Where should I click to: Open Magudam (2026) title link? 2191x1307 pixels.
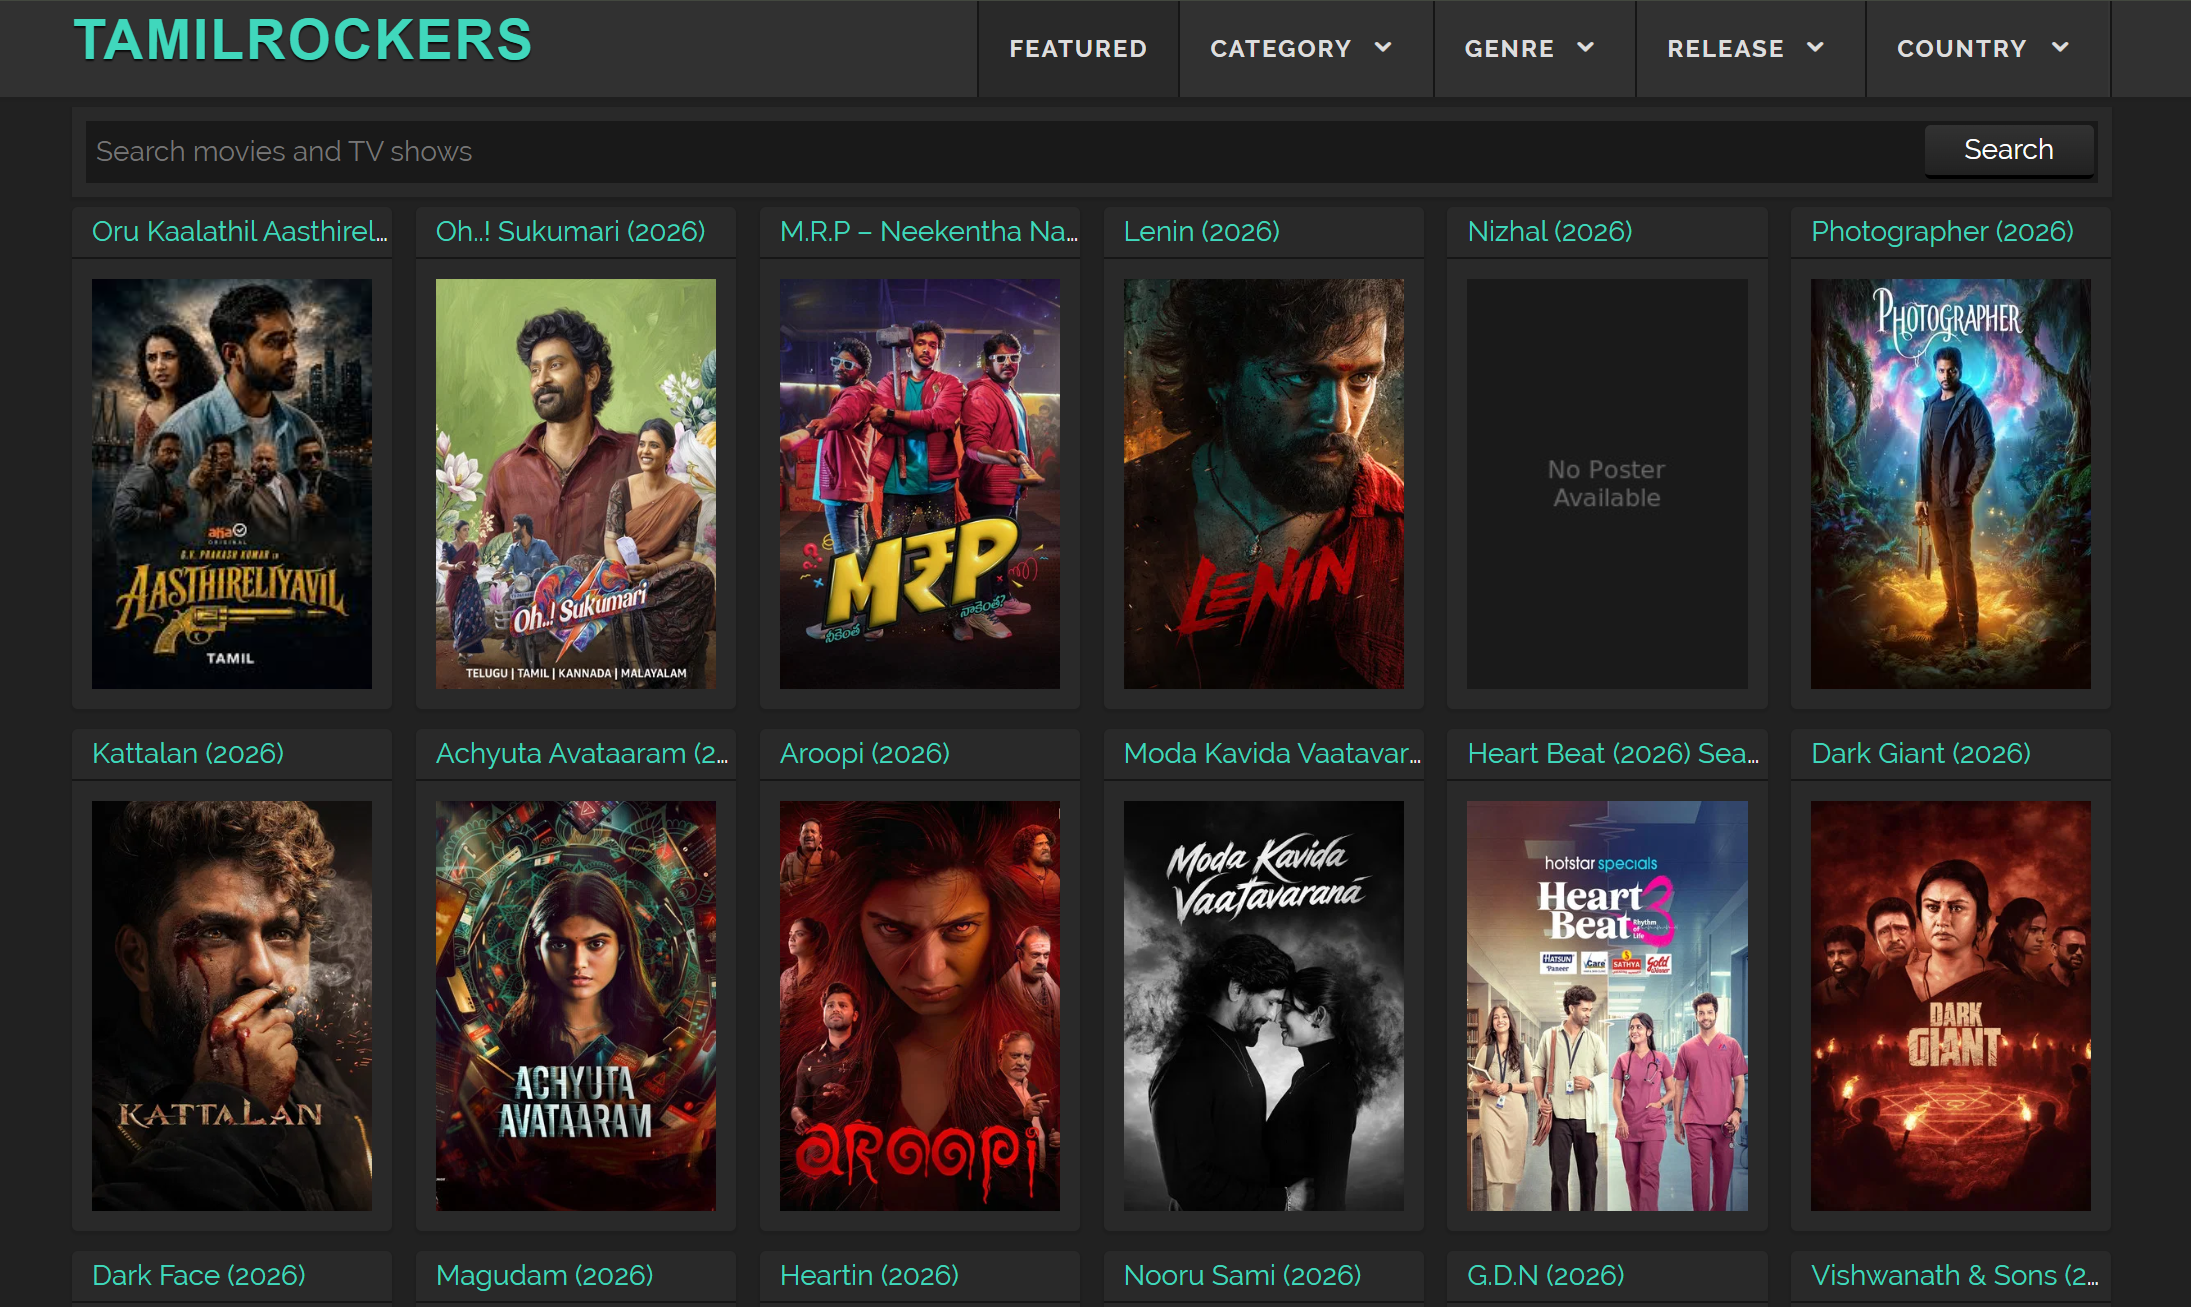coord(544,1275)
